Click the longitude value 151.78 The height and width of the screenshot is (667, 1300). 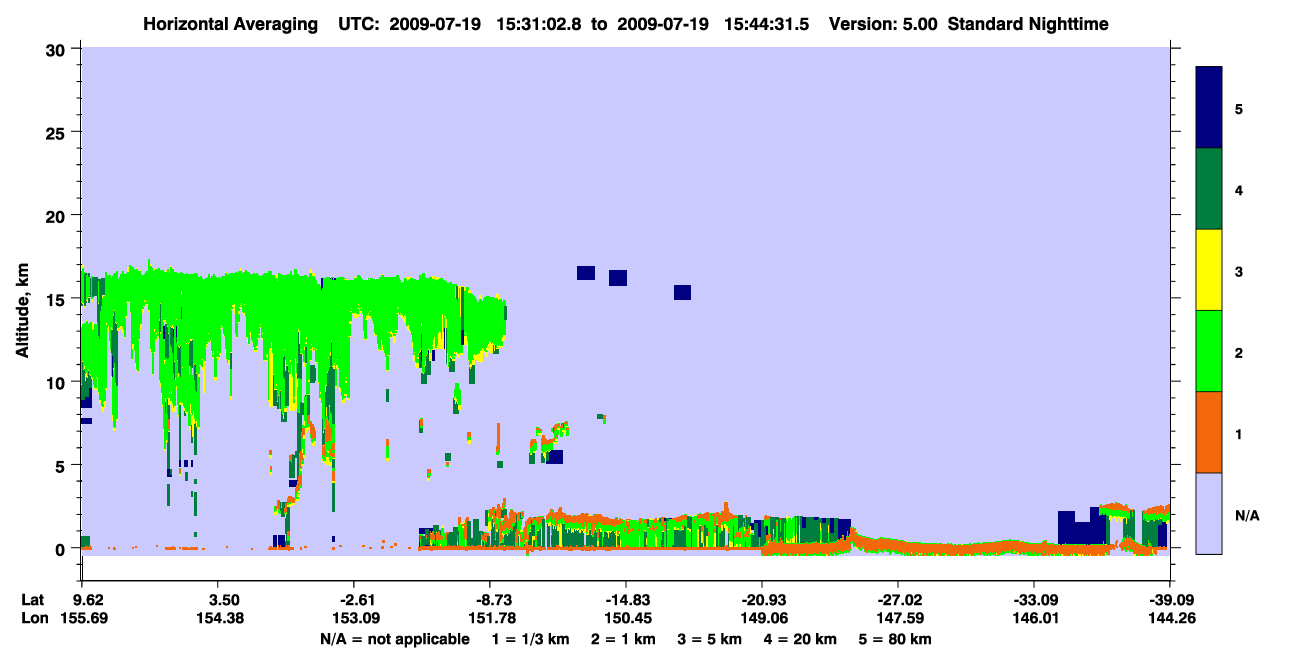pos(490,618)
